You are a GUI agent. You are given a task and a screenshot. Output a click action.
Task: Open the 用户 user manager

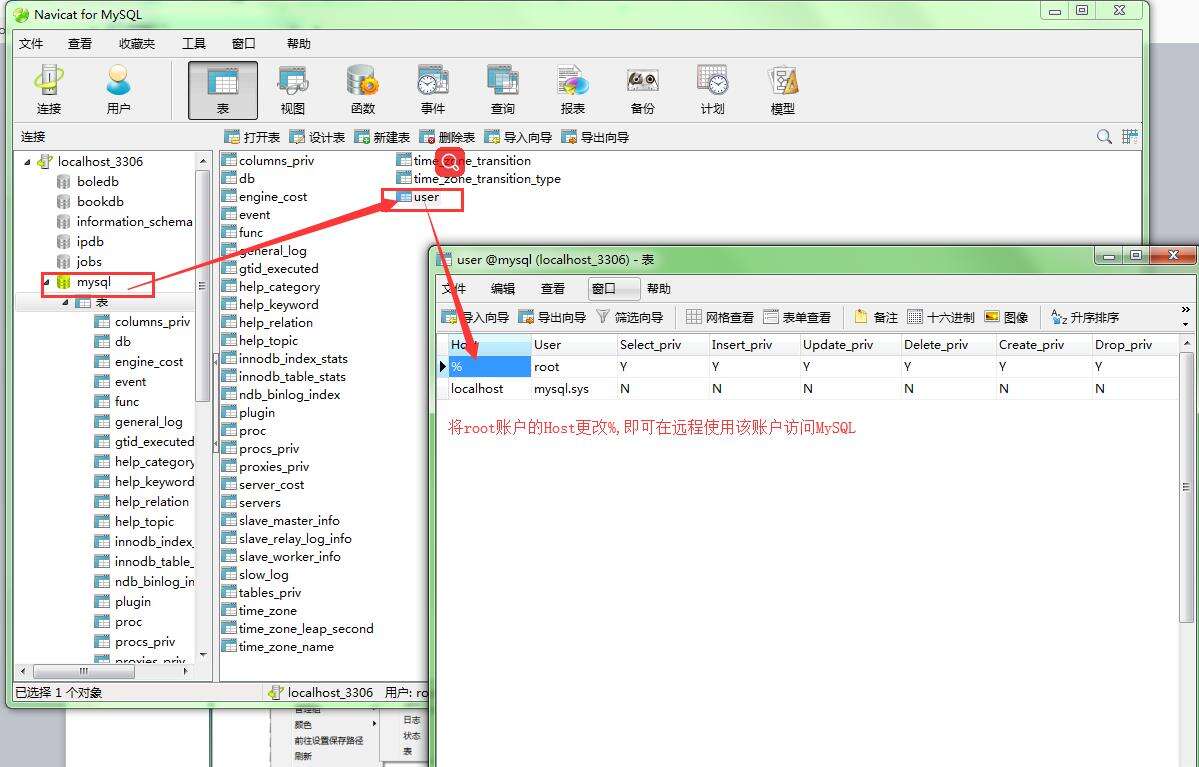point(119,89)
